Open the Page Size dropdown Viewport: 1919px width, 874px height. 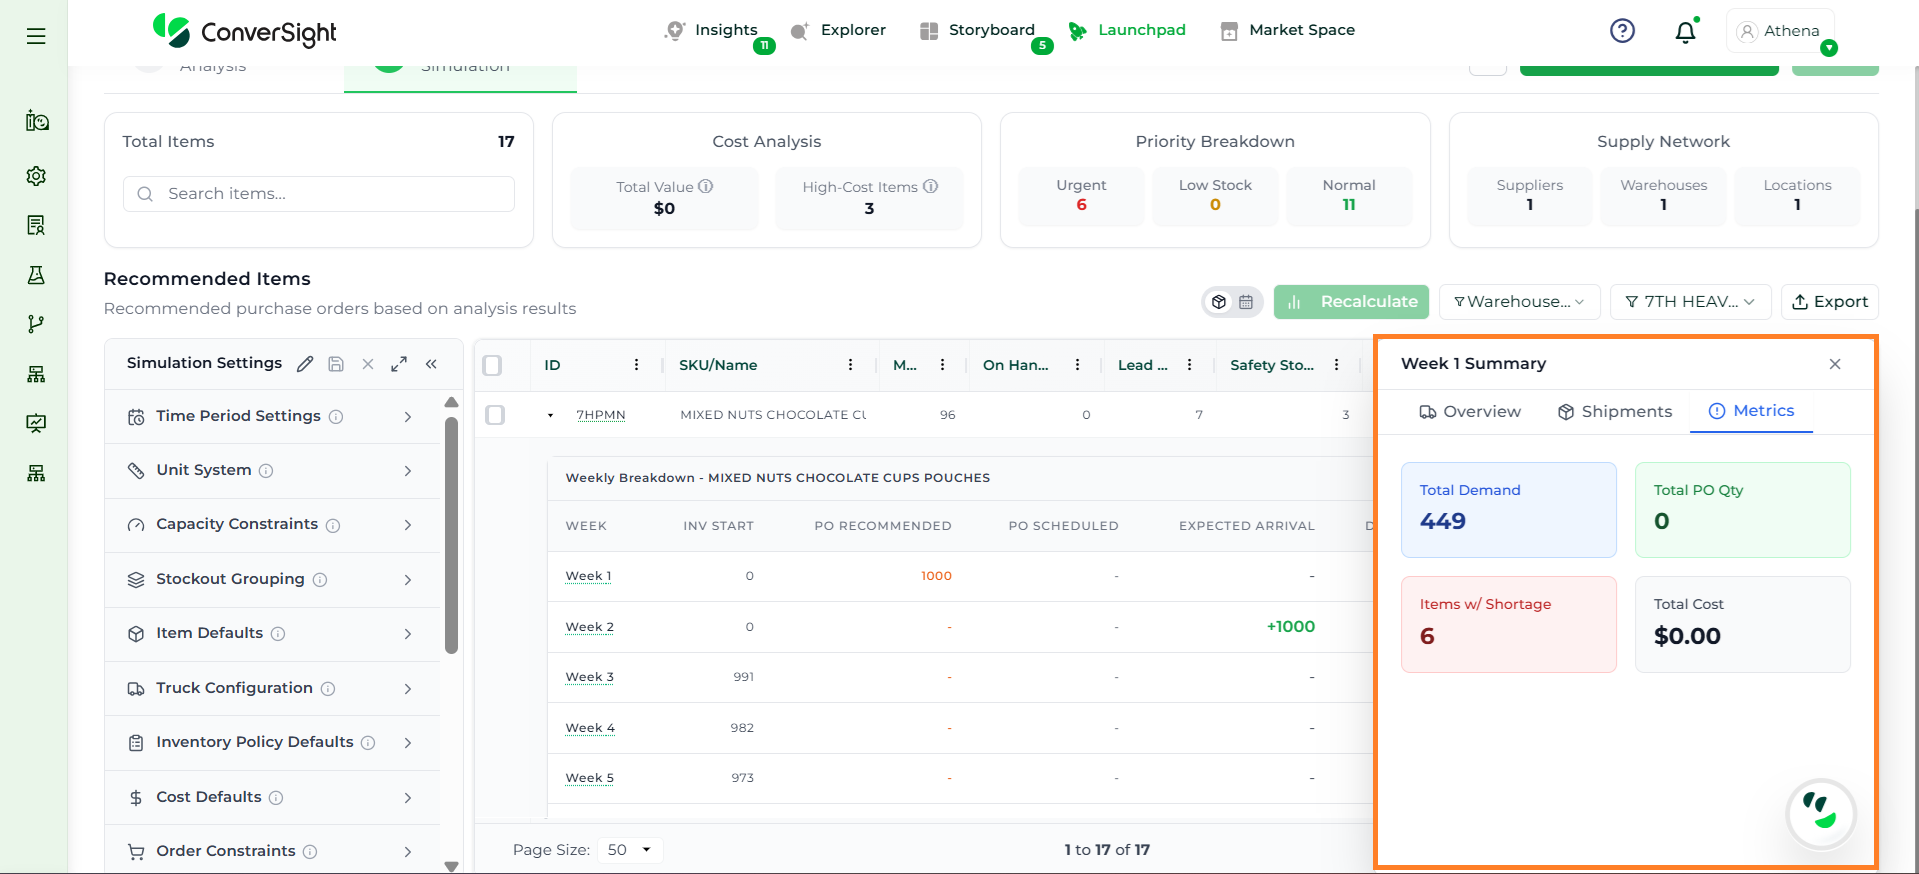(x=630, y=850)
